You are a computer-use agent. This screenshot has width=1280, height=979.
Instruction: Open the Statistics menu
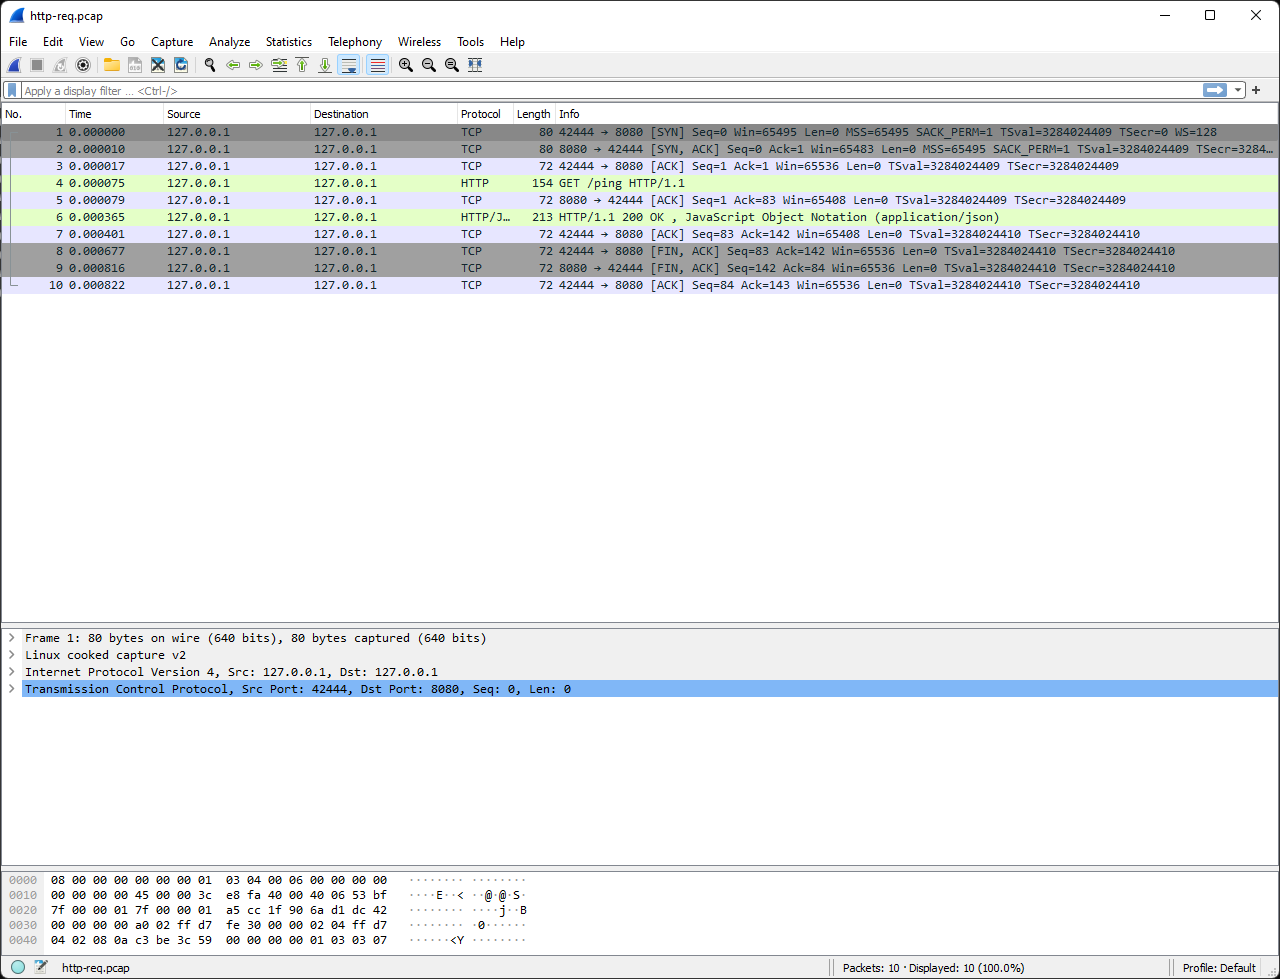pyautogui.click(x=289, y=42)
